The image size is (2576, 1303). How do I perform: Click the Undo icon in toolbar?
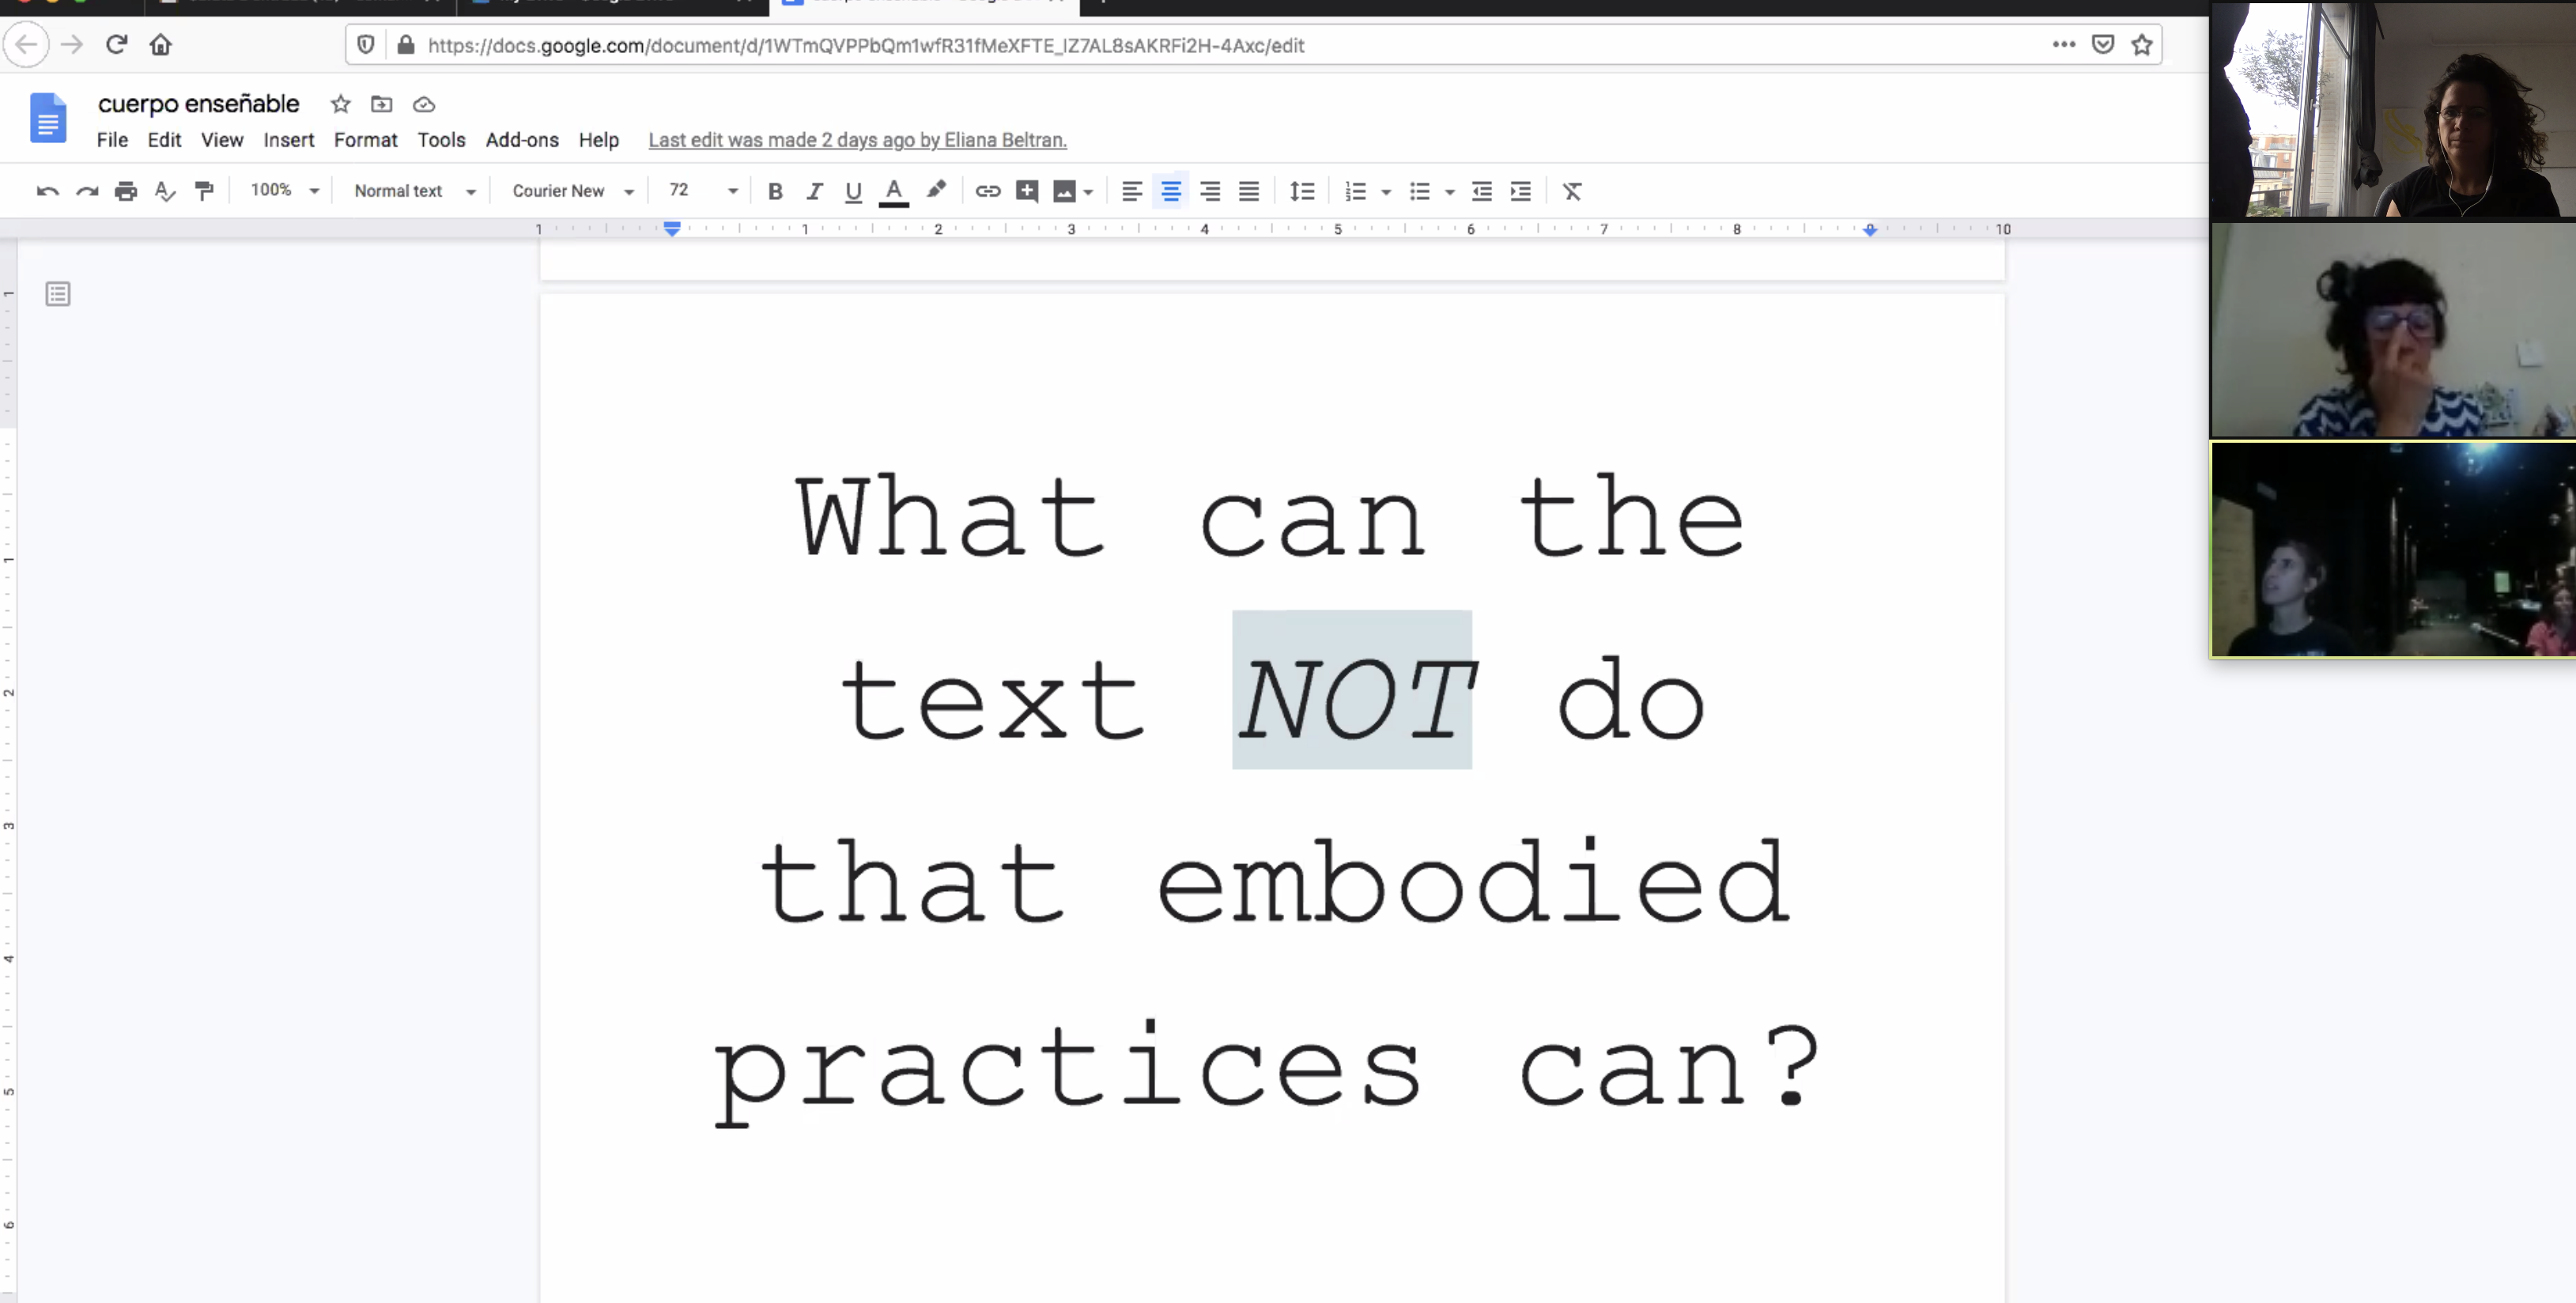(x=47, y=191)
